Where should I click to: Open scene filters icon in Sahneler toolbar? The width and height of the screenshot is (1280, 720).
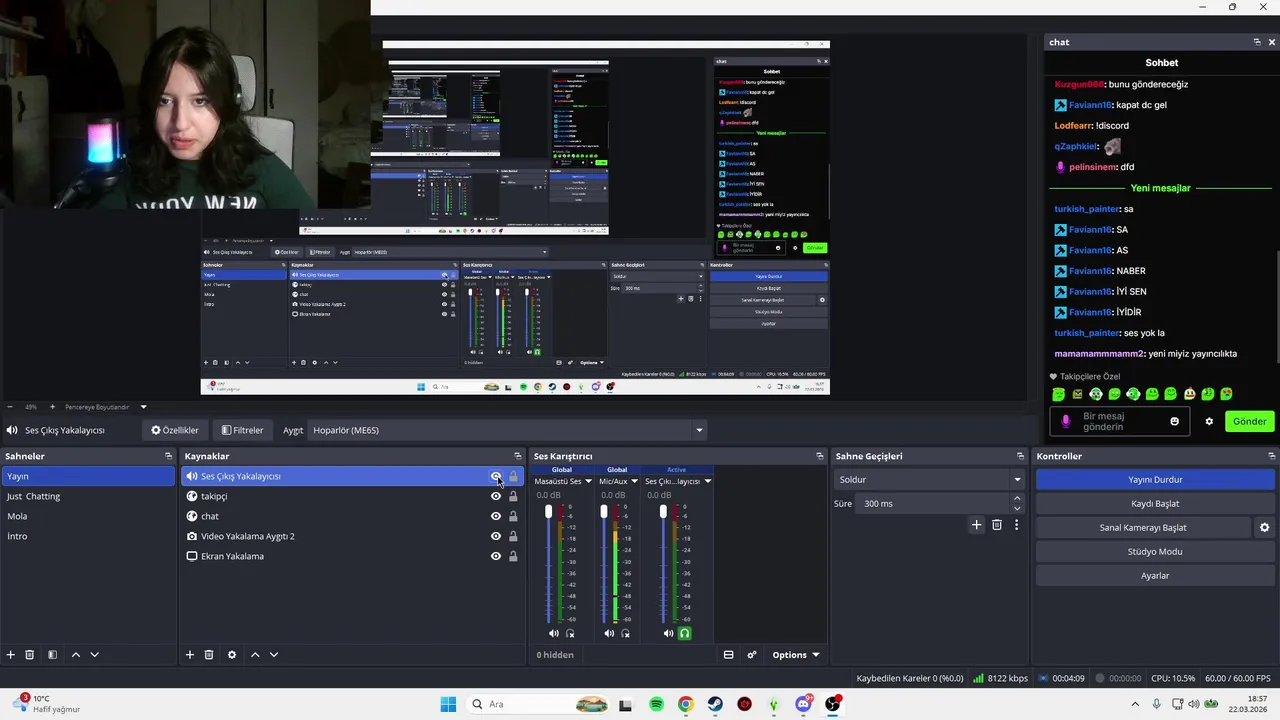[x=52, y=655]
